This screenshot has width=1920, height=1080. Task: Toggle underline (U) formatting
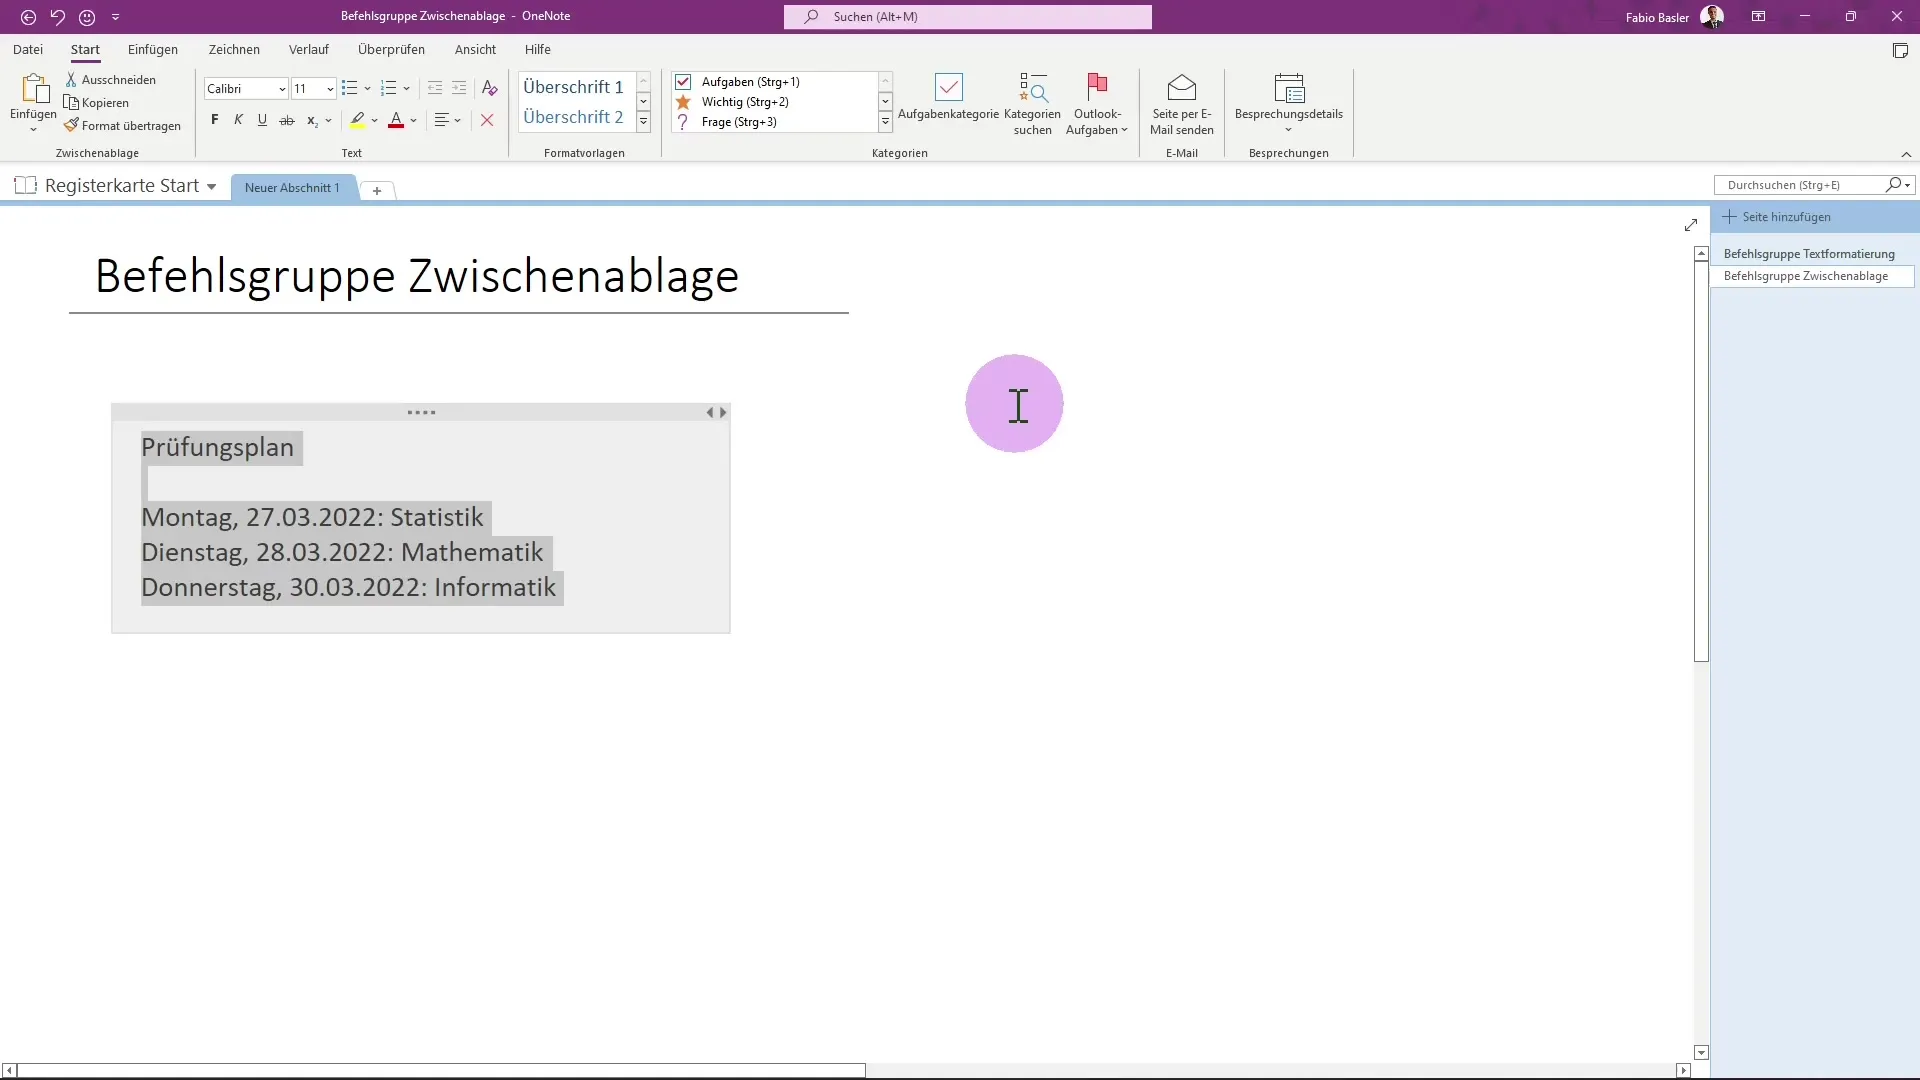click(262, 120)
